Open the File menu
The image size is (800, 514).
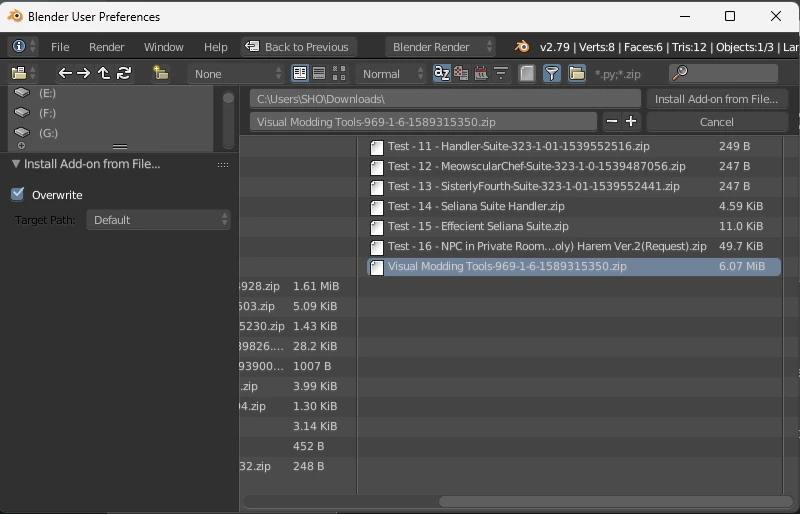coord(60,47)
